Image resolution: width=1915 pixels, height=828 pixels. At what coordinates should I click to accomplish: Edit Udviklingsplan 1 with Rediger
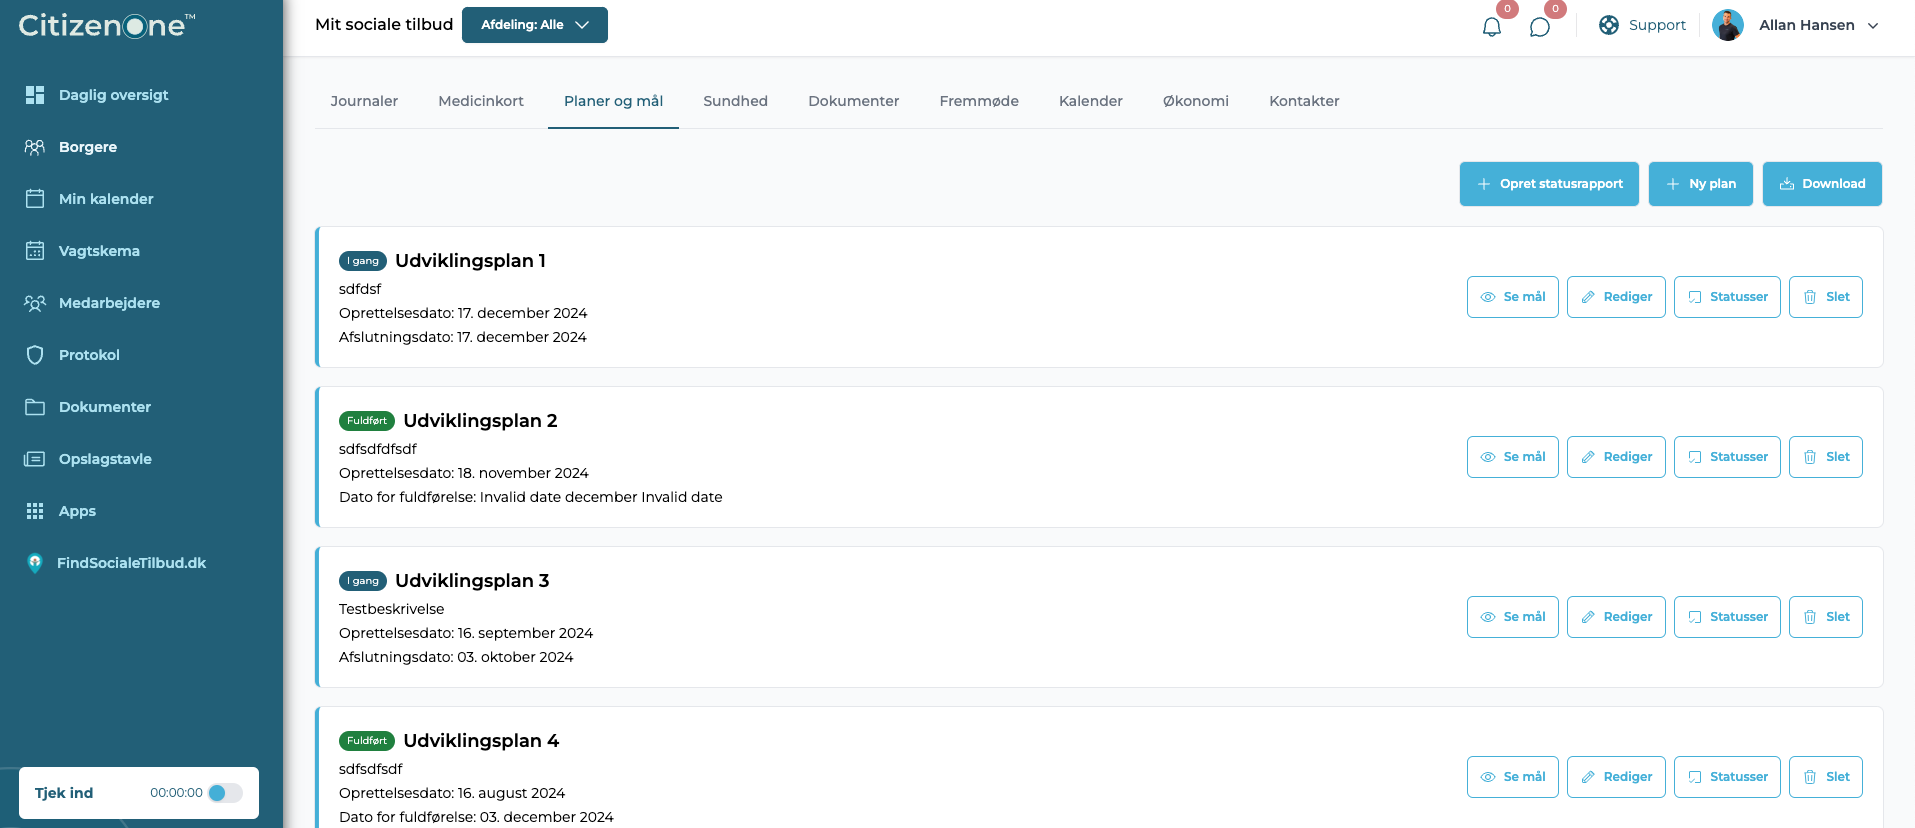[1616, 297]
